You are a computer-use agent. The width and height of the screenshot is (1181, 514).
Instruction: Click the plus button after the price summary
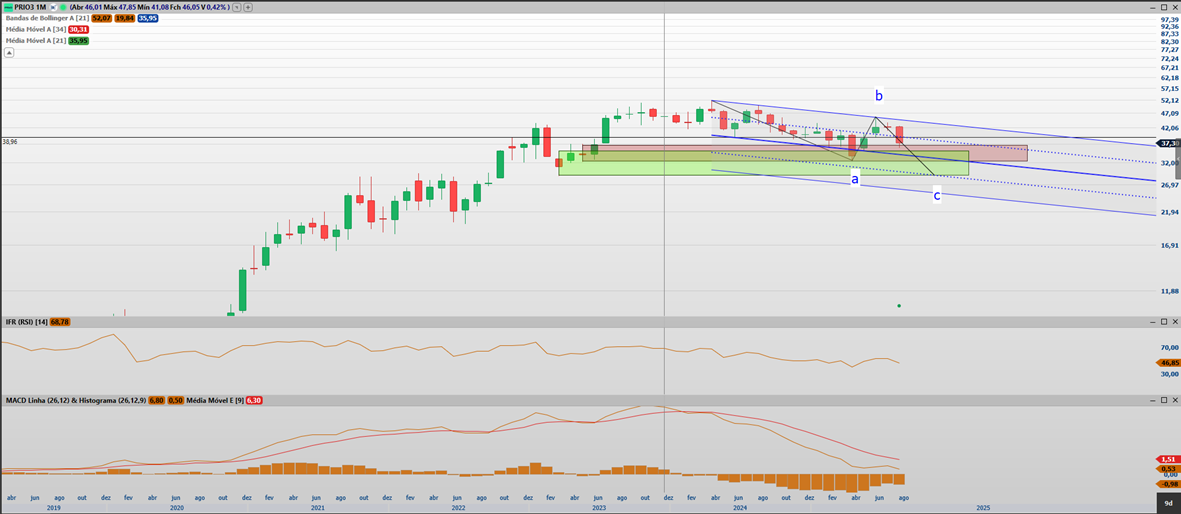248,7
